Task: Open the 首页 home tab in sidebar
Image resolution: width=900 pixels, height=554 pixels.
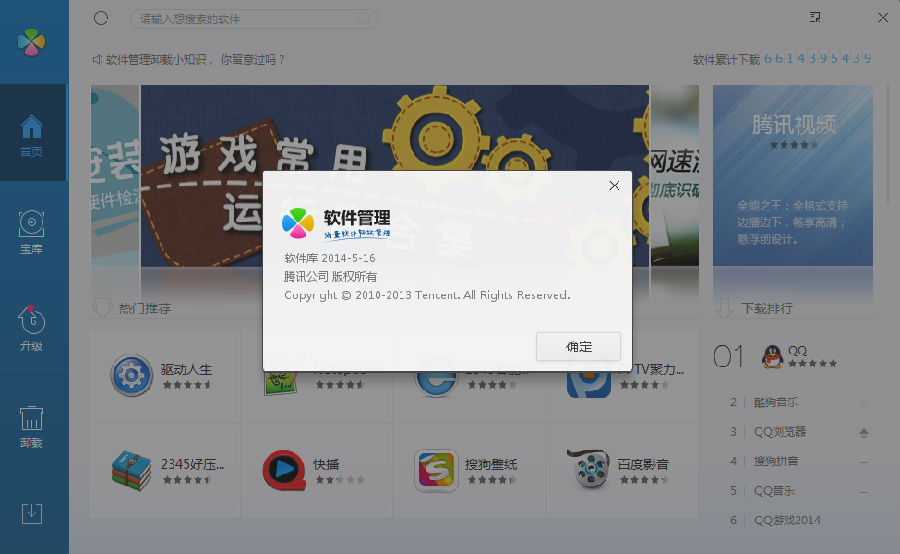Action: (32, 135)
